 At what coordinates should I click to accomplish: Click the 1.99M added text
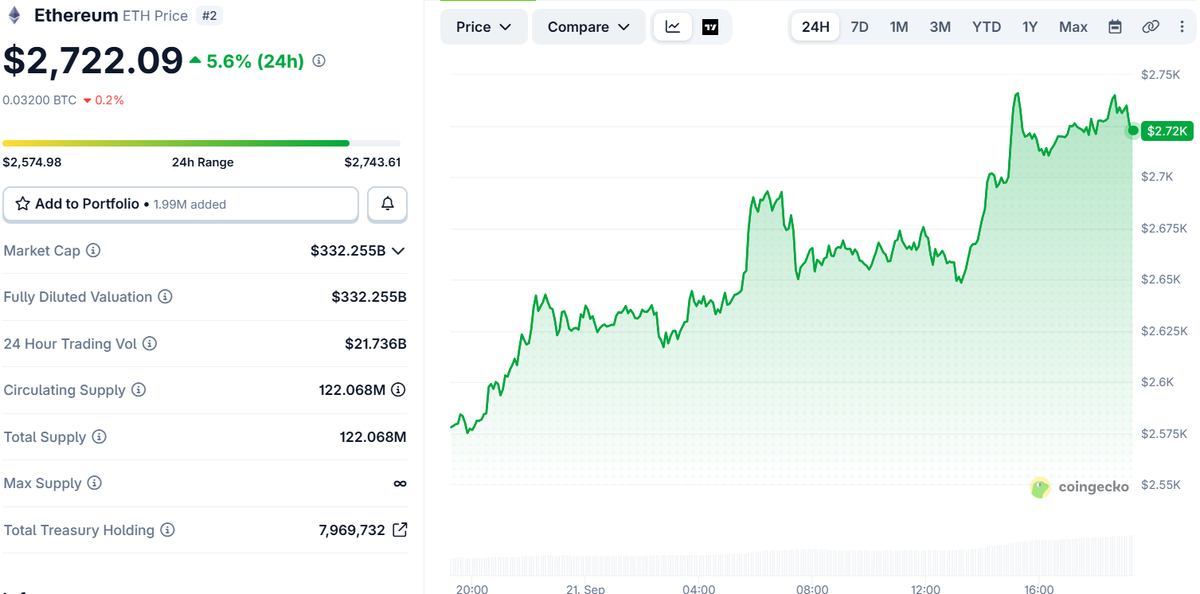click(x=190, y=204)
